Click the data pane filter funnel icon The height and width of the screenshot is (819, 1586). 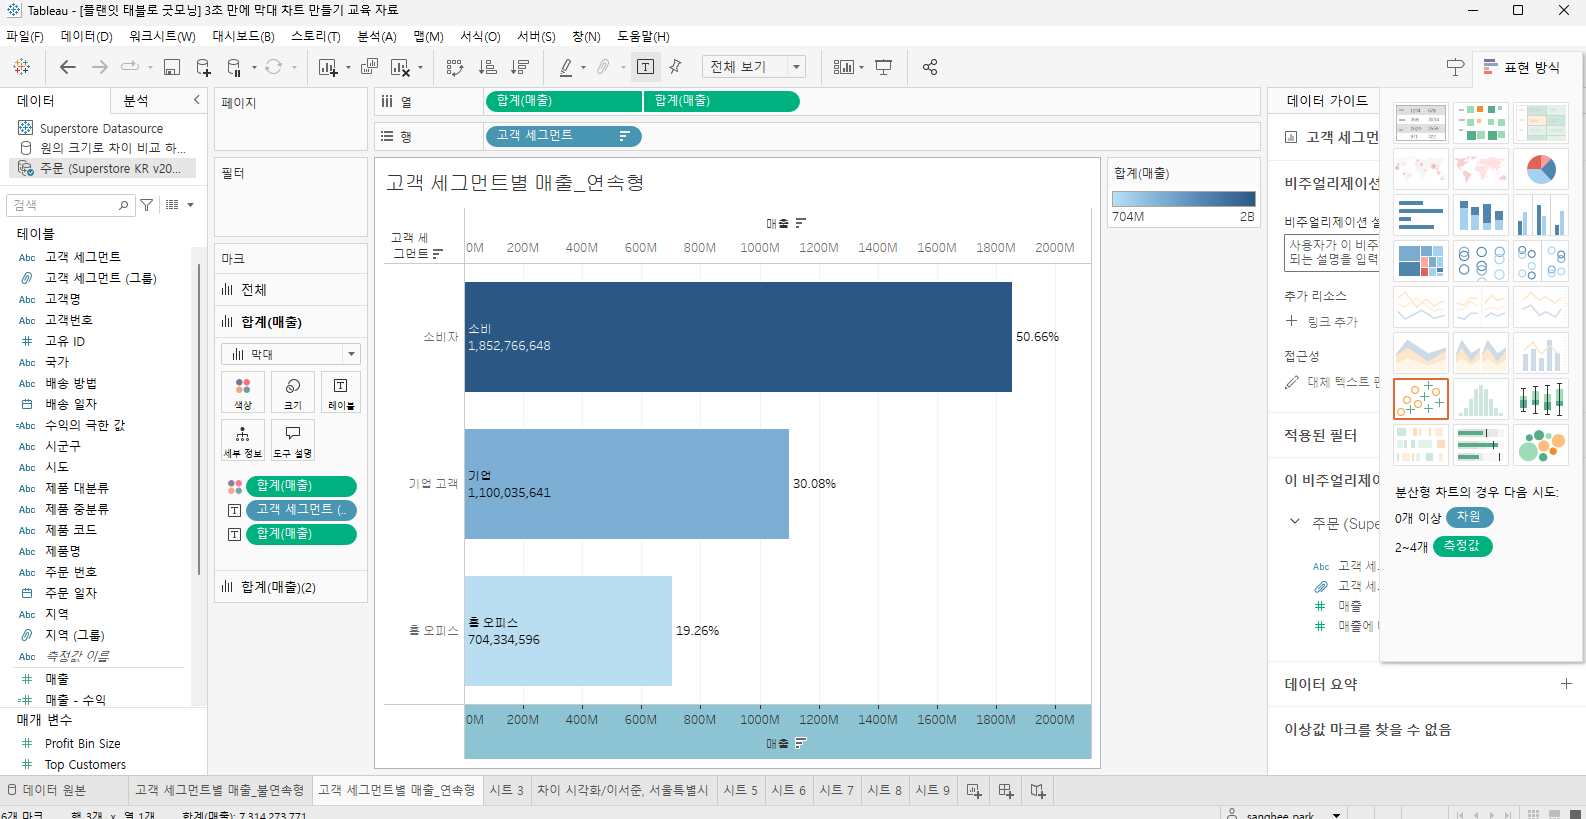coord(147,205)
